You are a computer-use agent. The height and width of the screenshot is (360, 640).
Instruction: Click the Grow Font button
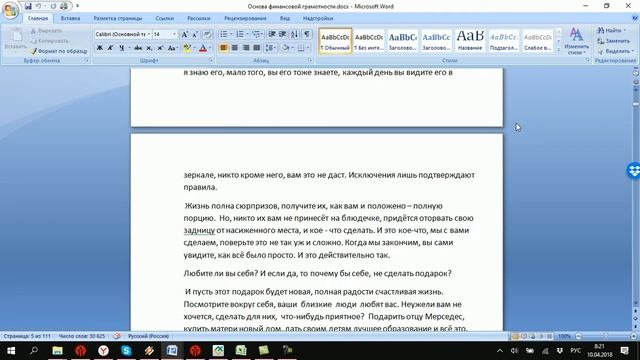click(184, 35)
